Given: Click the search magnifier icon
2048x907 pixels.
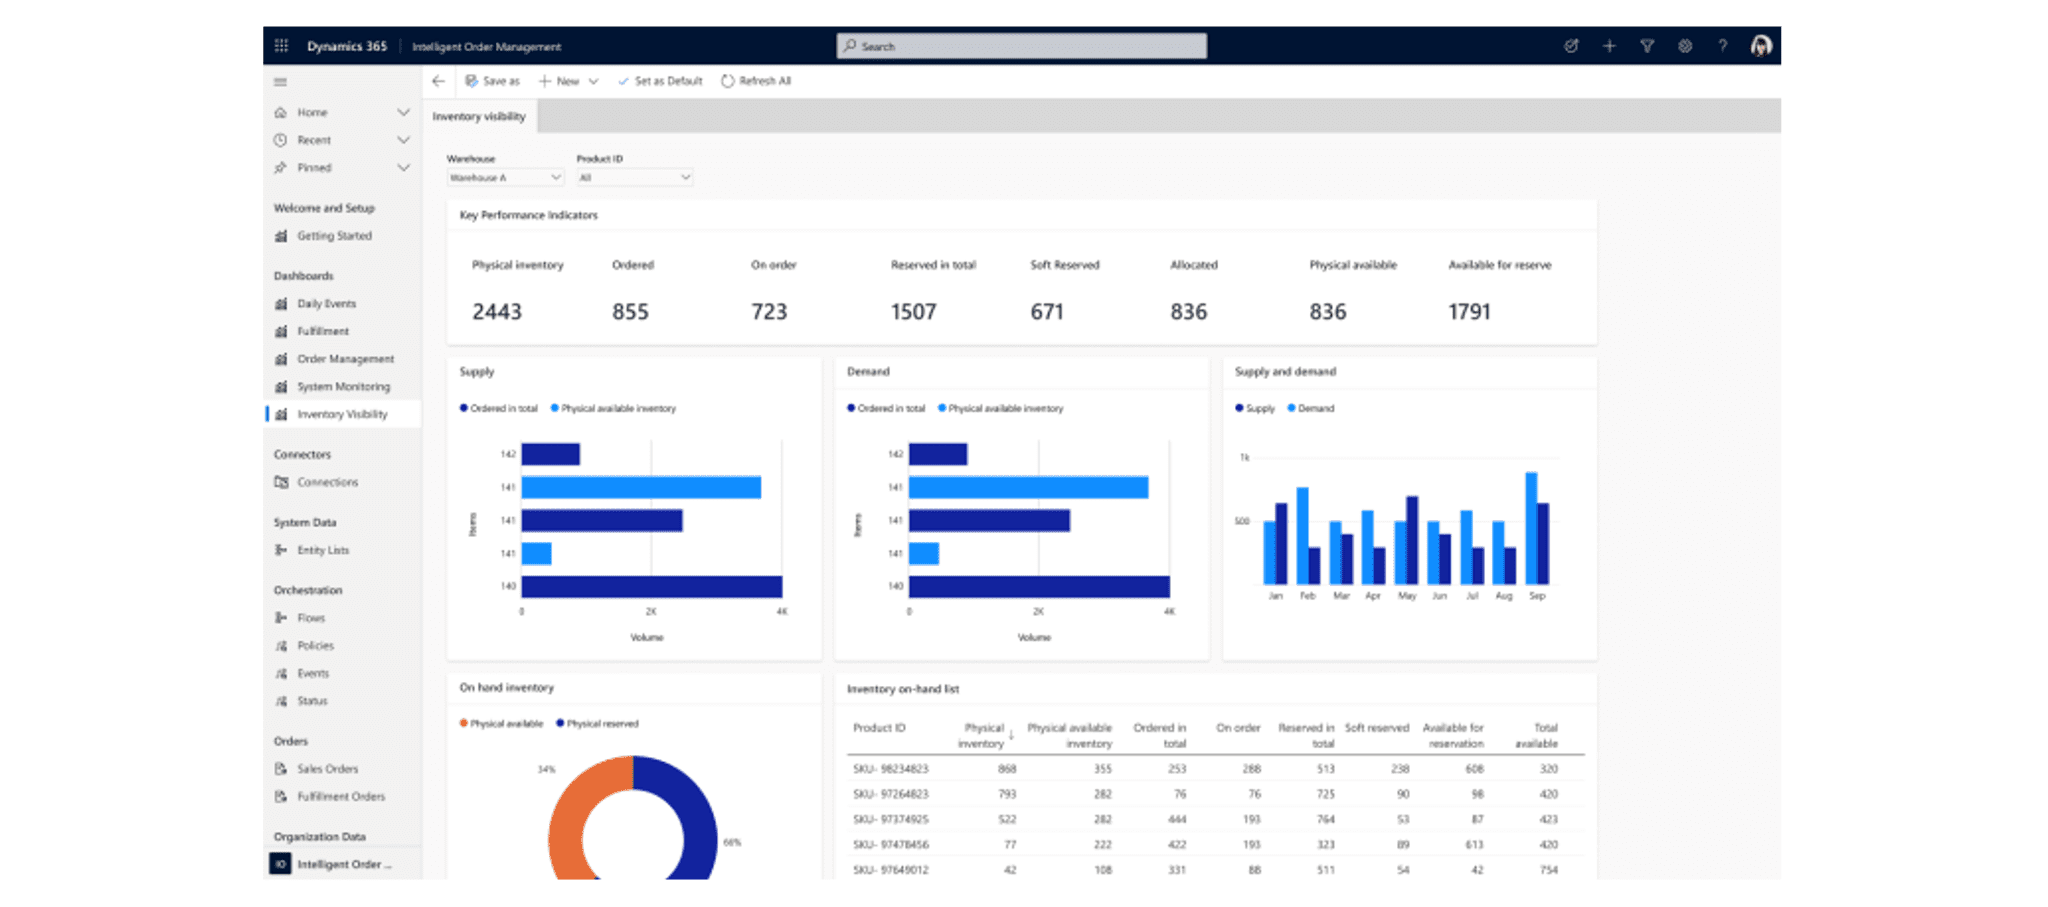Looking at the screenshot, I should point(850,46).
